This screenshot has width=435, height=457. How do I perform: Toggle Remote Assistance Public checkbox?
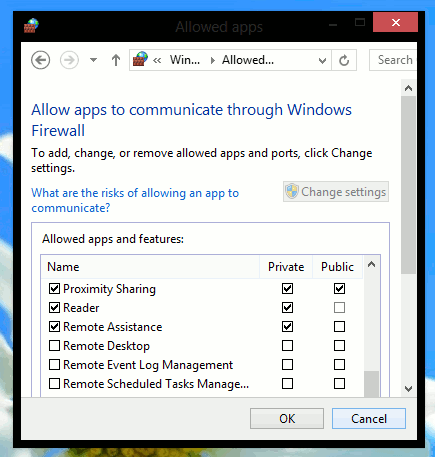point(339,326)
